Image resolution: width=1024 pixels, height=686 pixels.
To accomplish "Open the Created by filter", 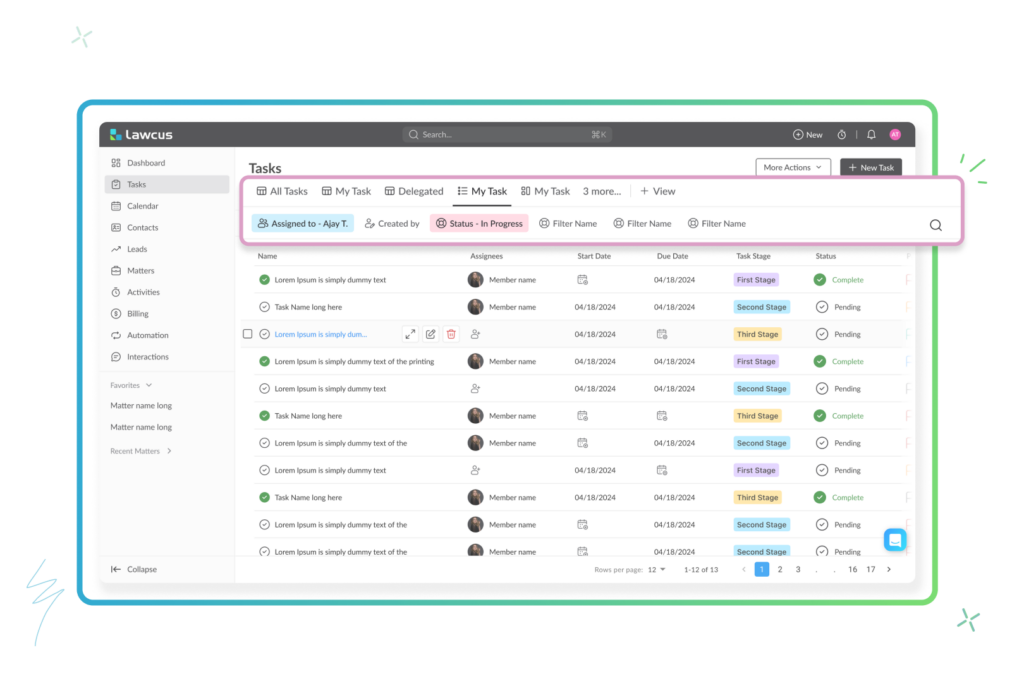I will [392, 223].
